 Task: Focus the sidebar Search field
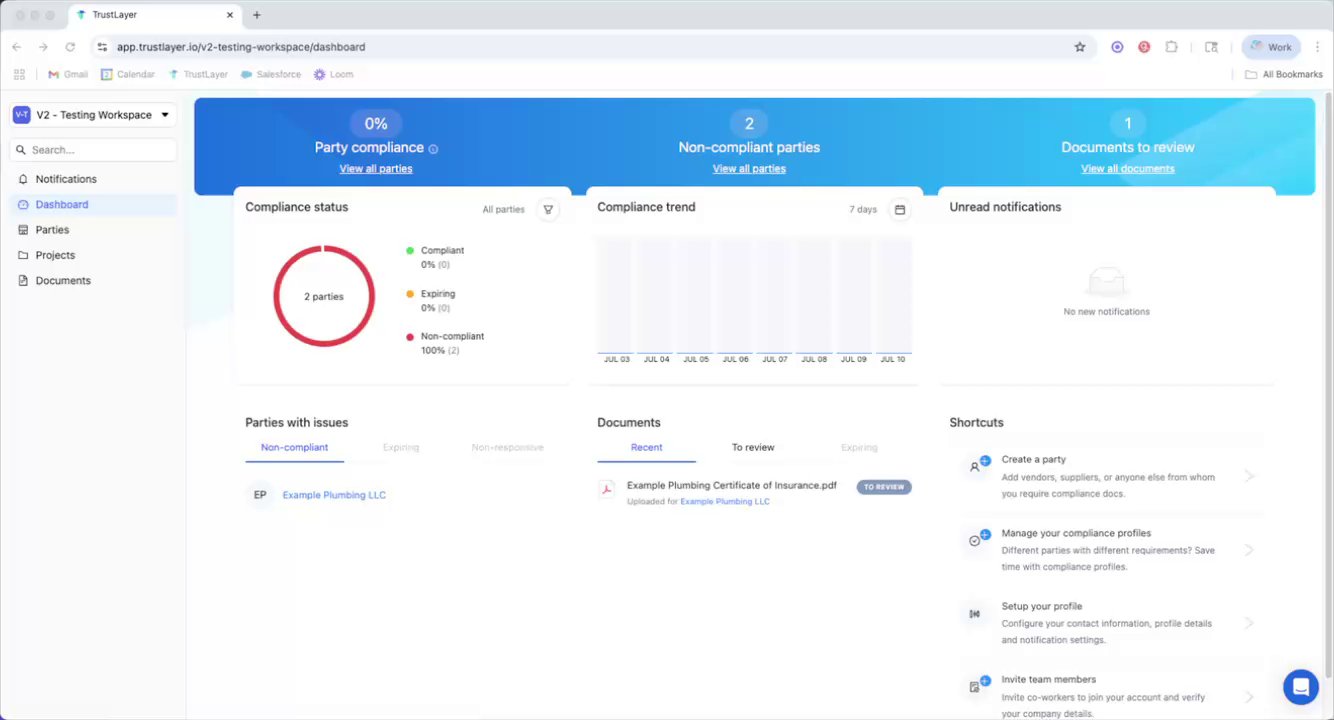(94, 150)
